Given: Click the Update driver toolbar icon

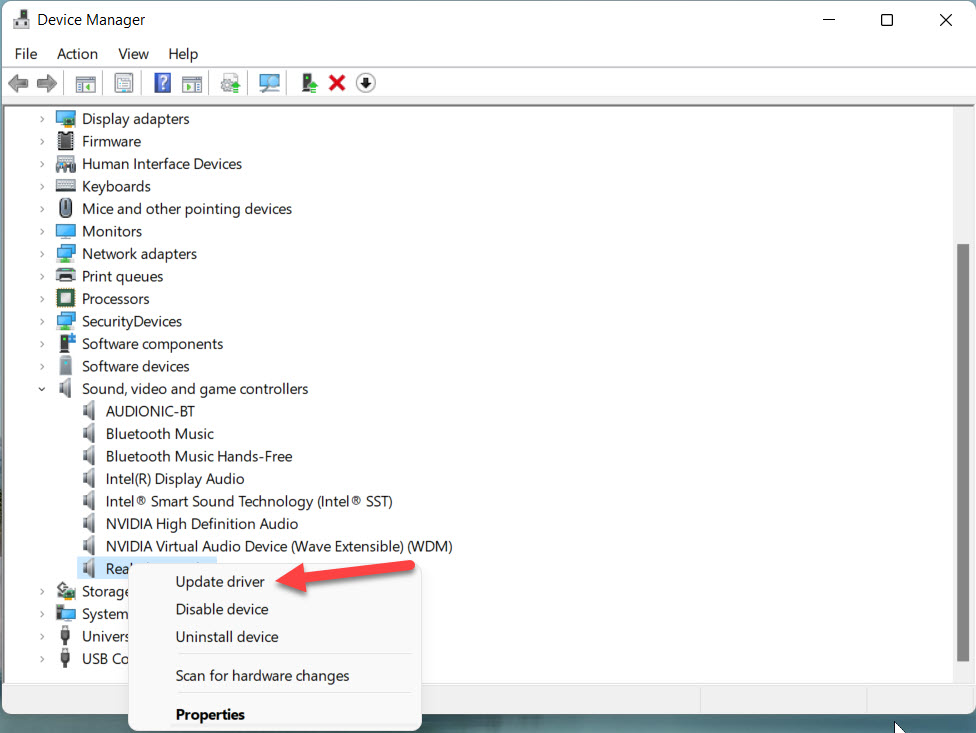Looking at the screenshot, I should point(229,82).
